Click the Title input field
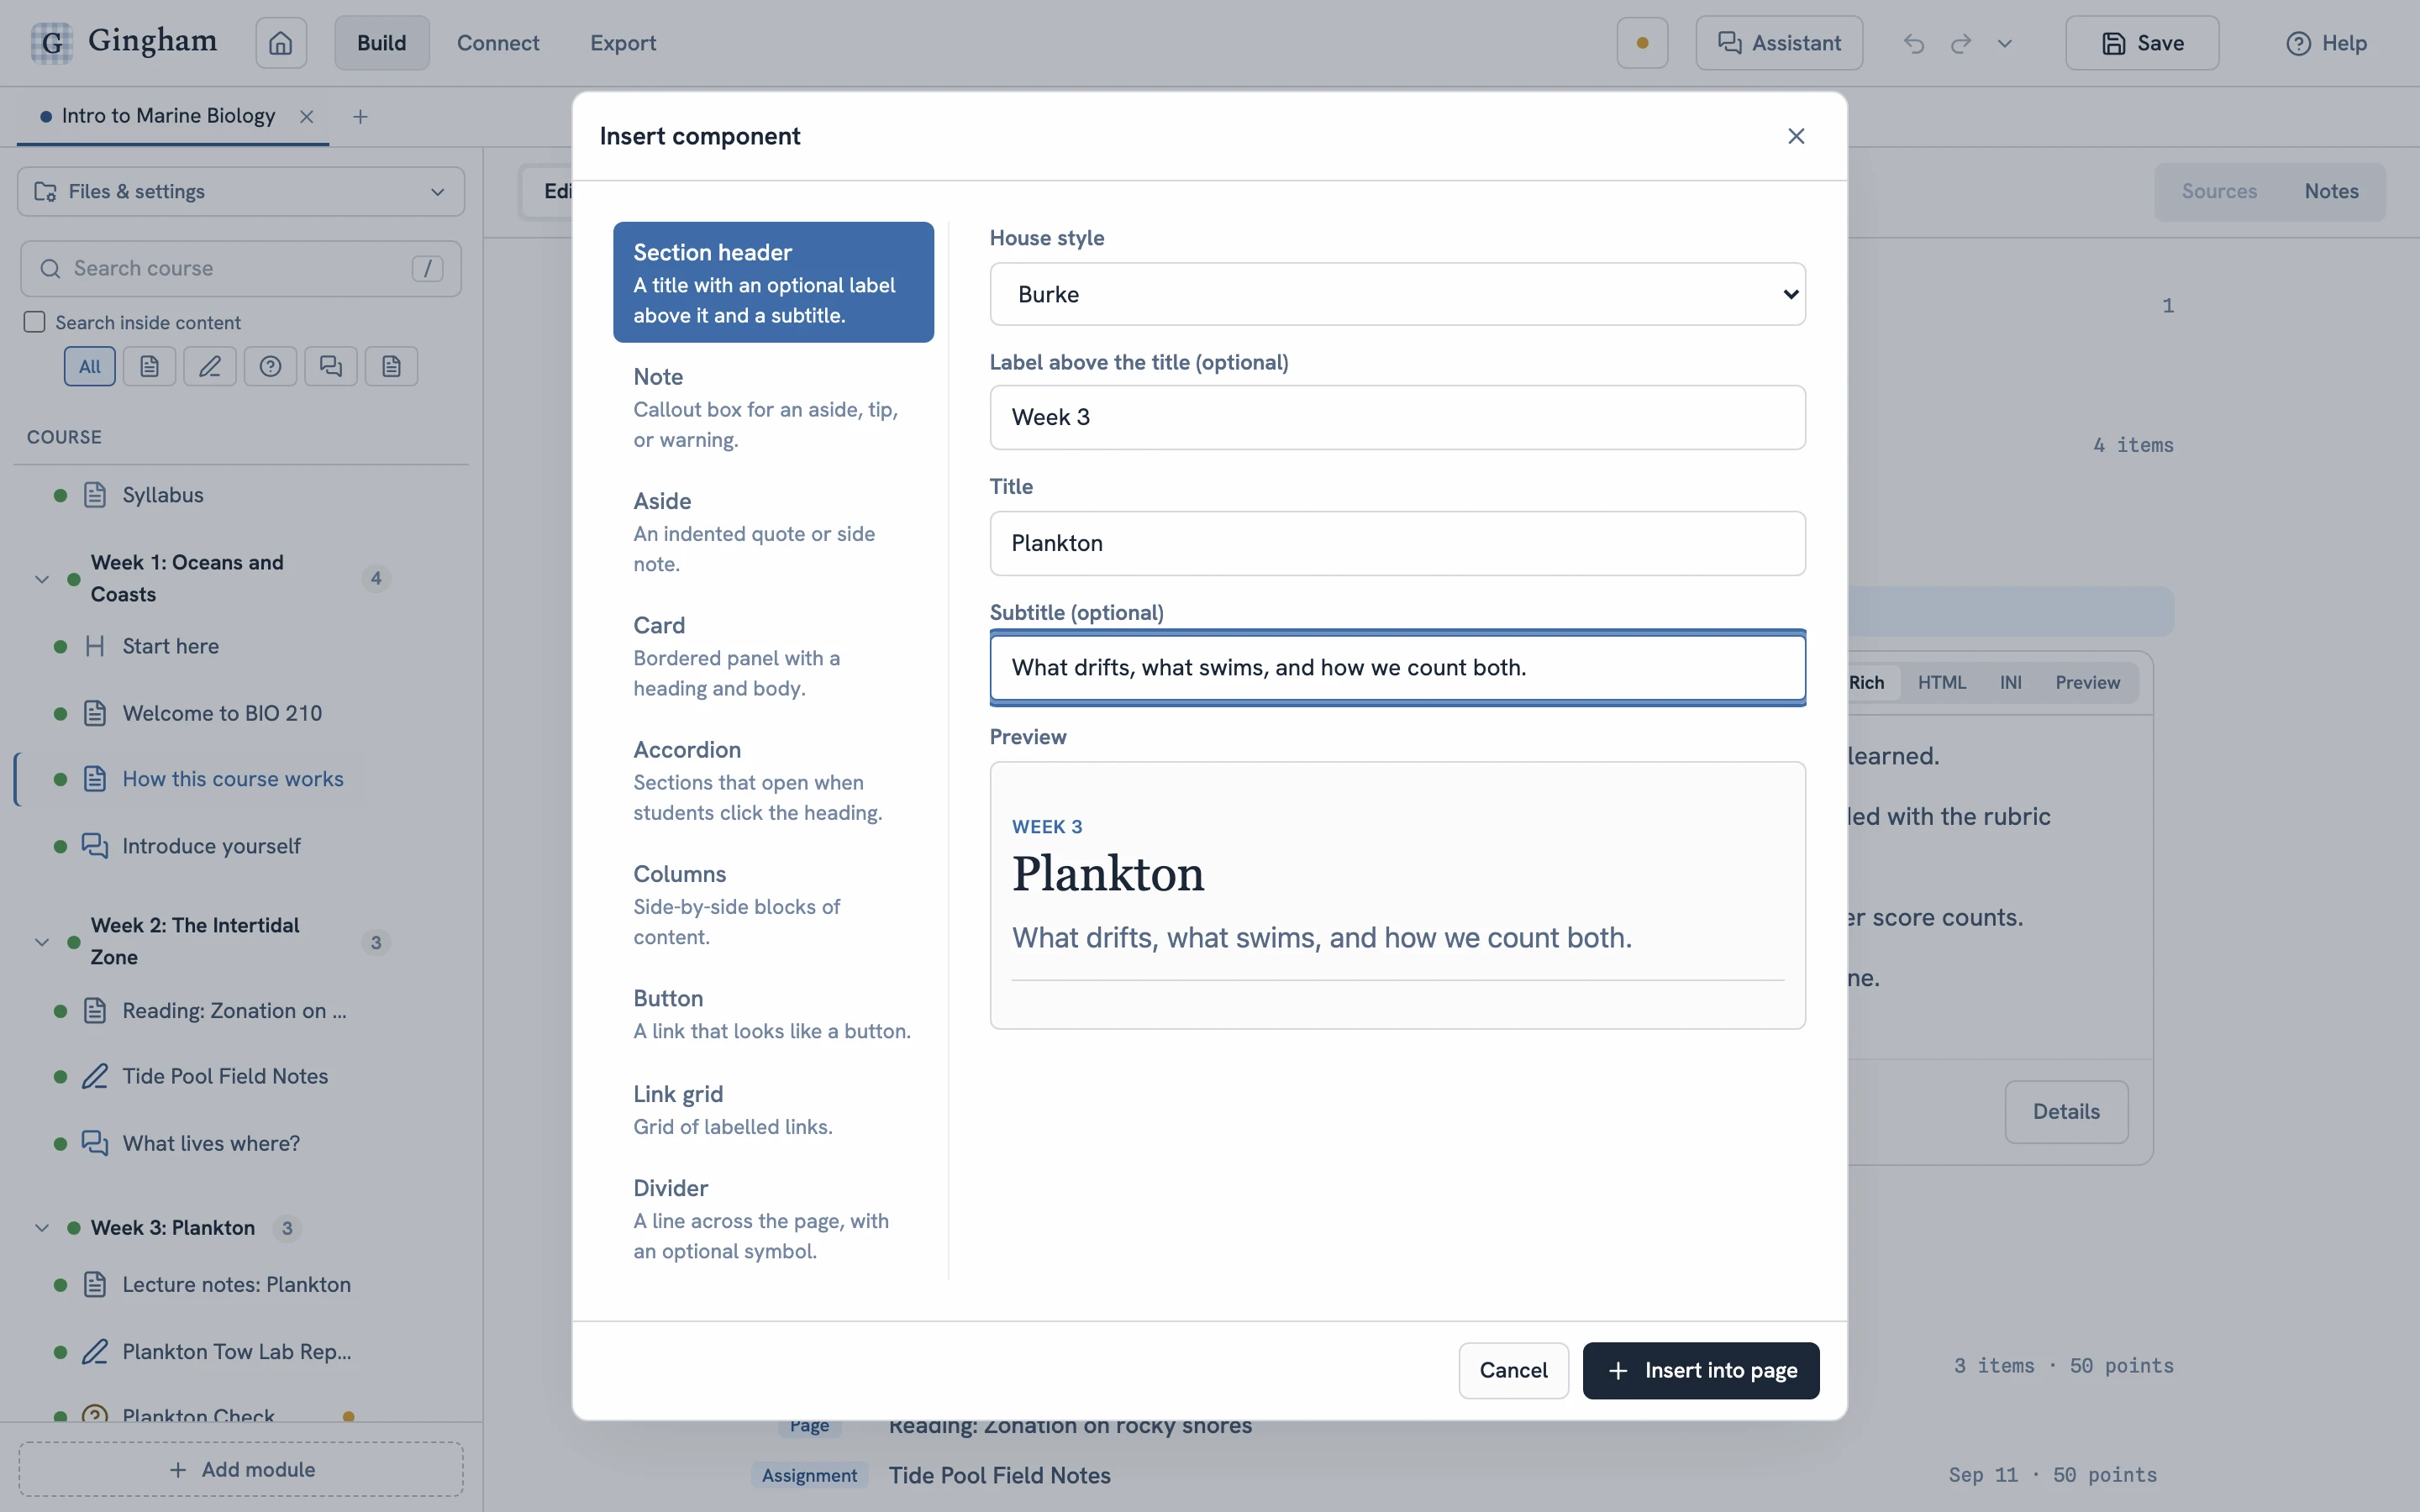Screen dimensions: 2420x1512 (x=1397, y=543)
